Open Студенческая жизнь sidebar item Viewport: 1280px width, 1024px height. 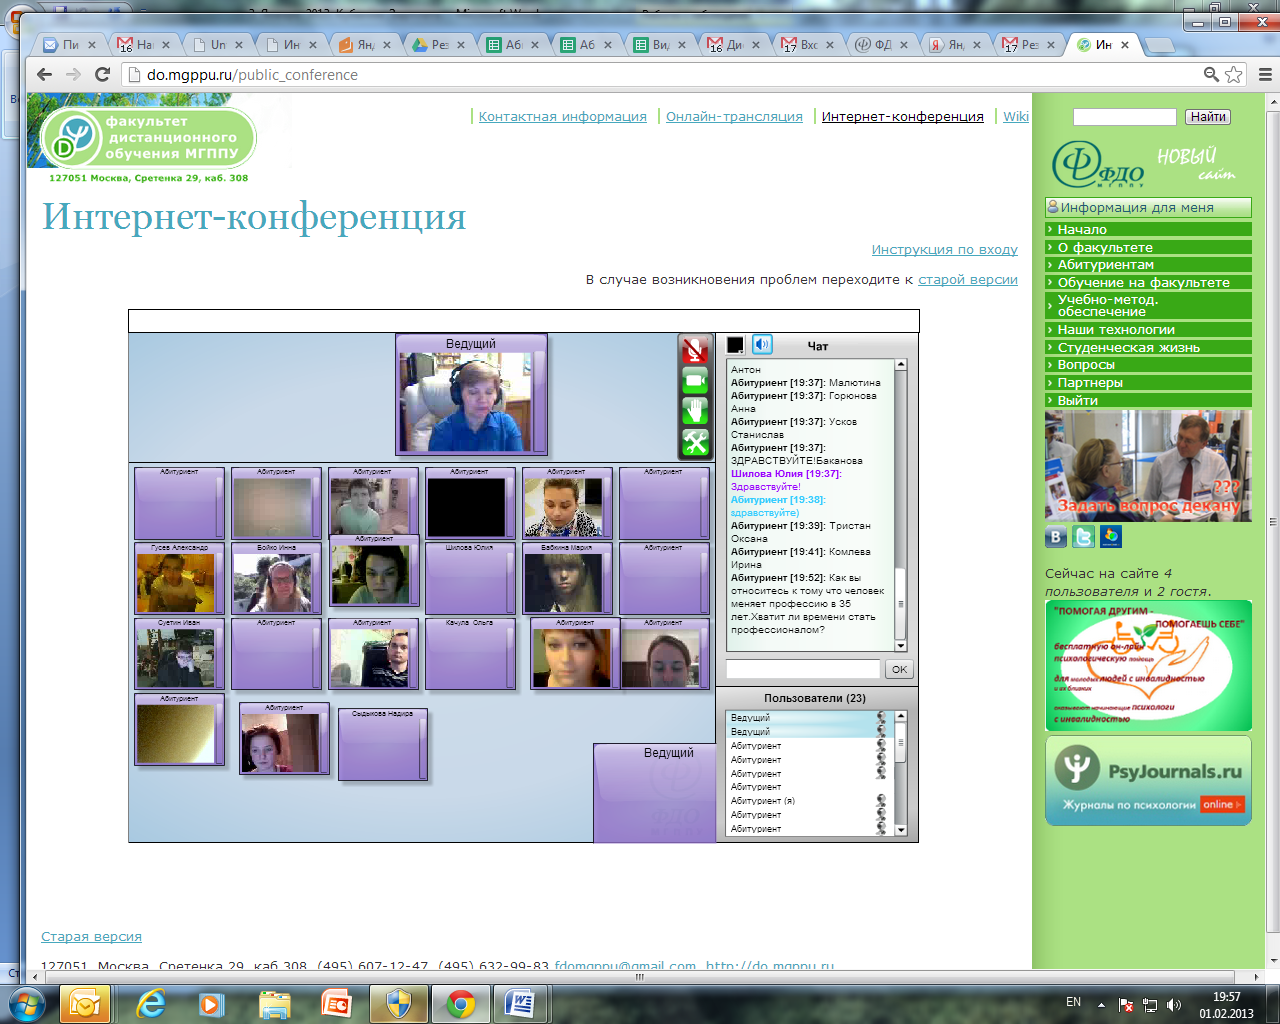pyautogui.click(x=1148, y=347)
